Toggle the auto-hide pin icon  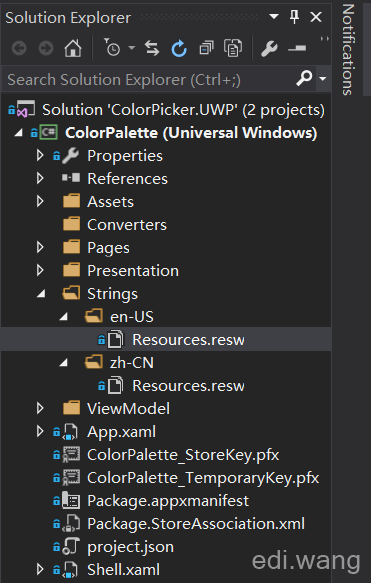pyautogui.click(x=294, y=17)
